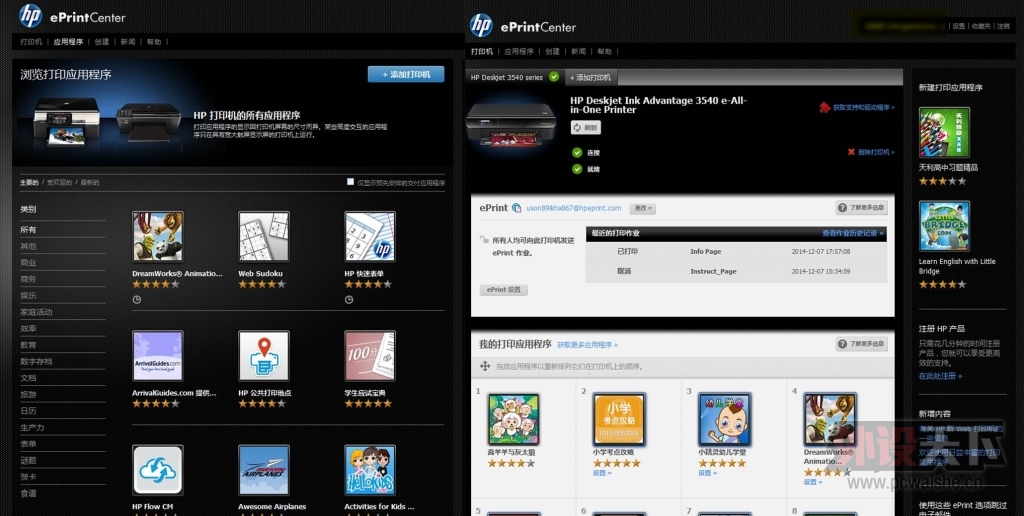Open 喜羊羊与灰太狼 app in my apps
This screenshot has width=1024, height=516.
[x=513, y=419]
